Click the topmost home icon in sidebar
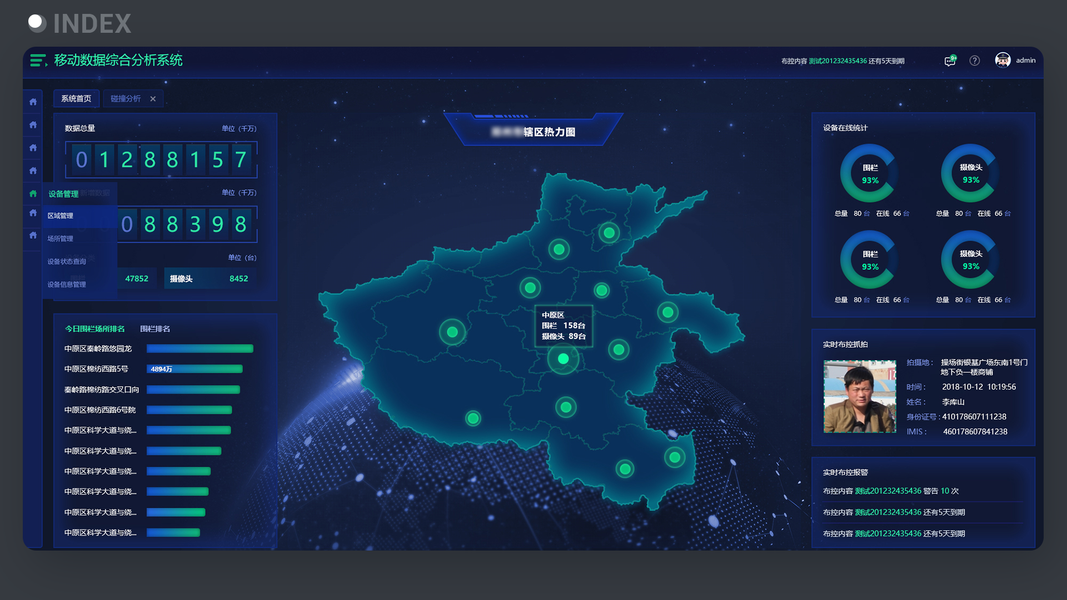 pos(33,101)
